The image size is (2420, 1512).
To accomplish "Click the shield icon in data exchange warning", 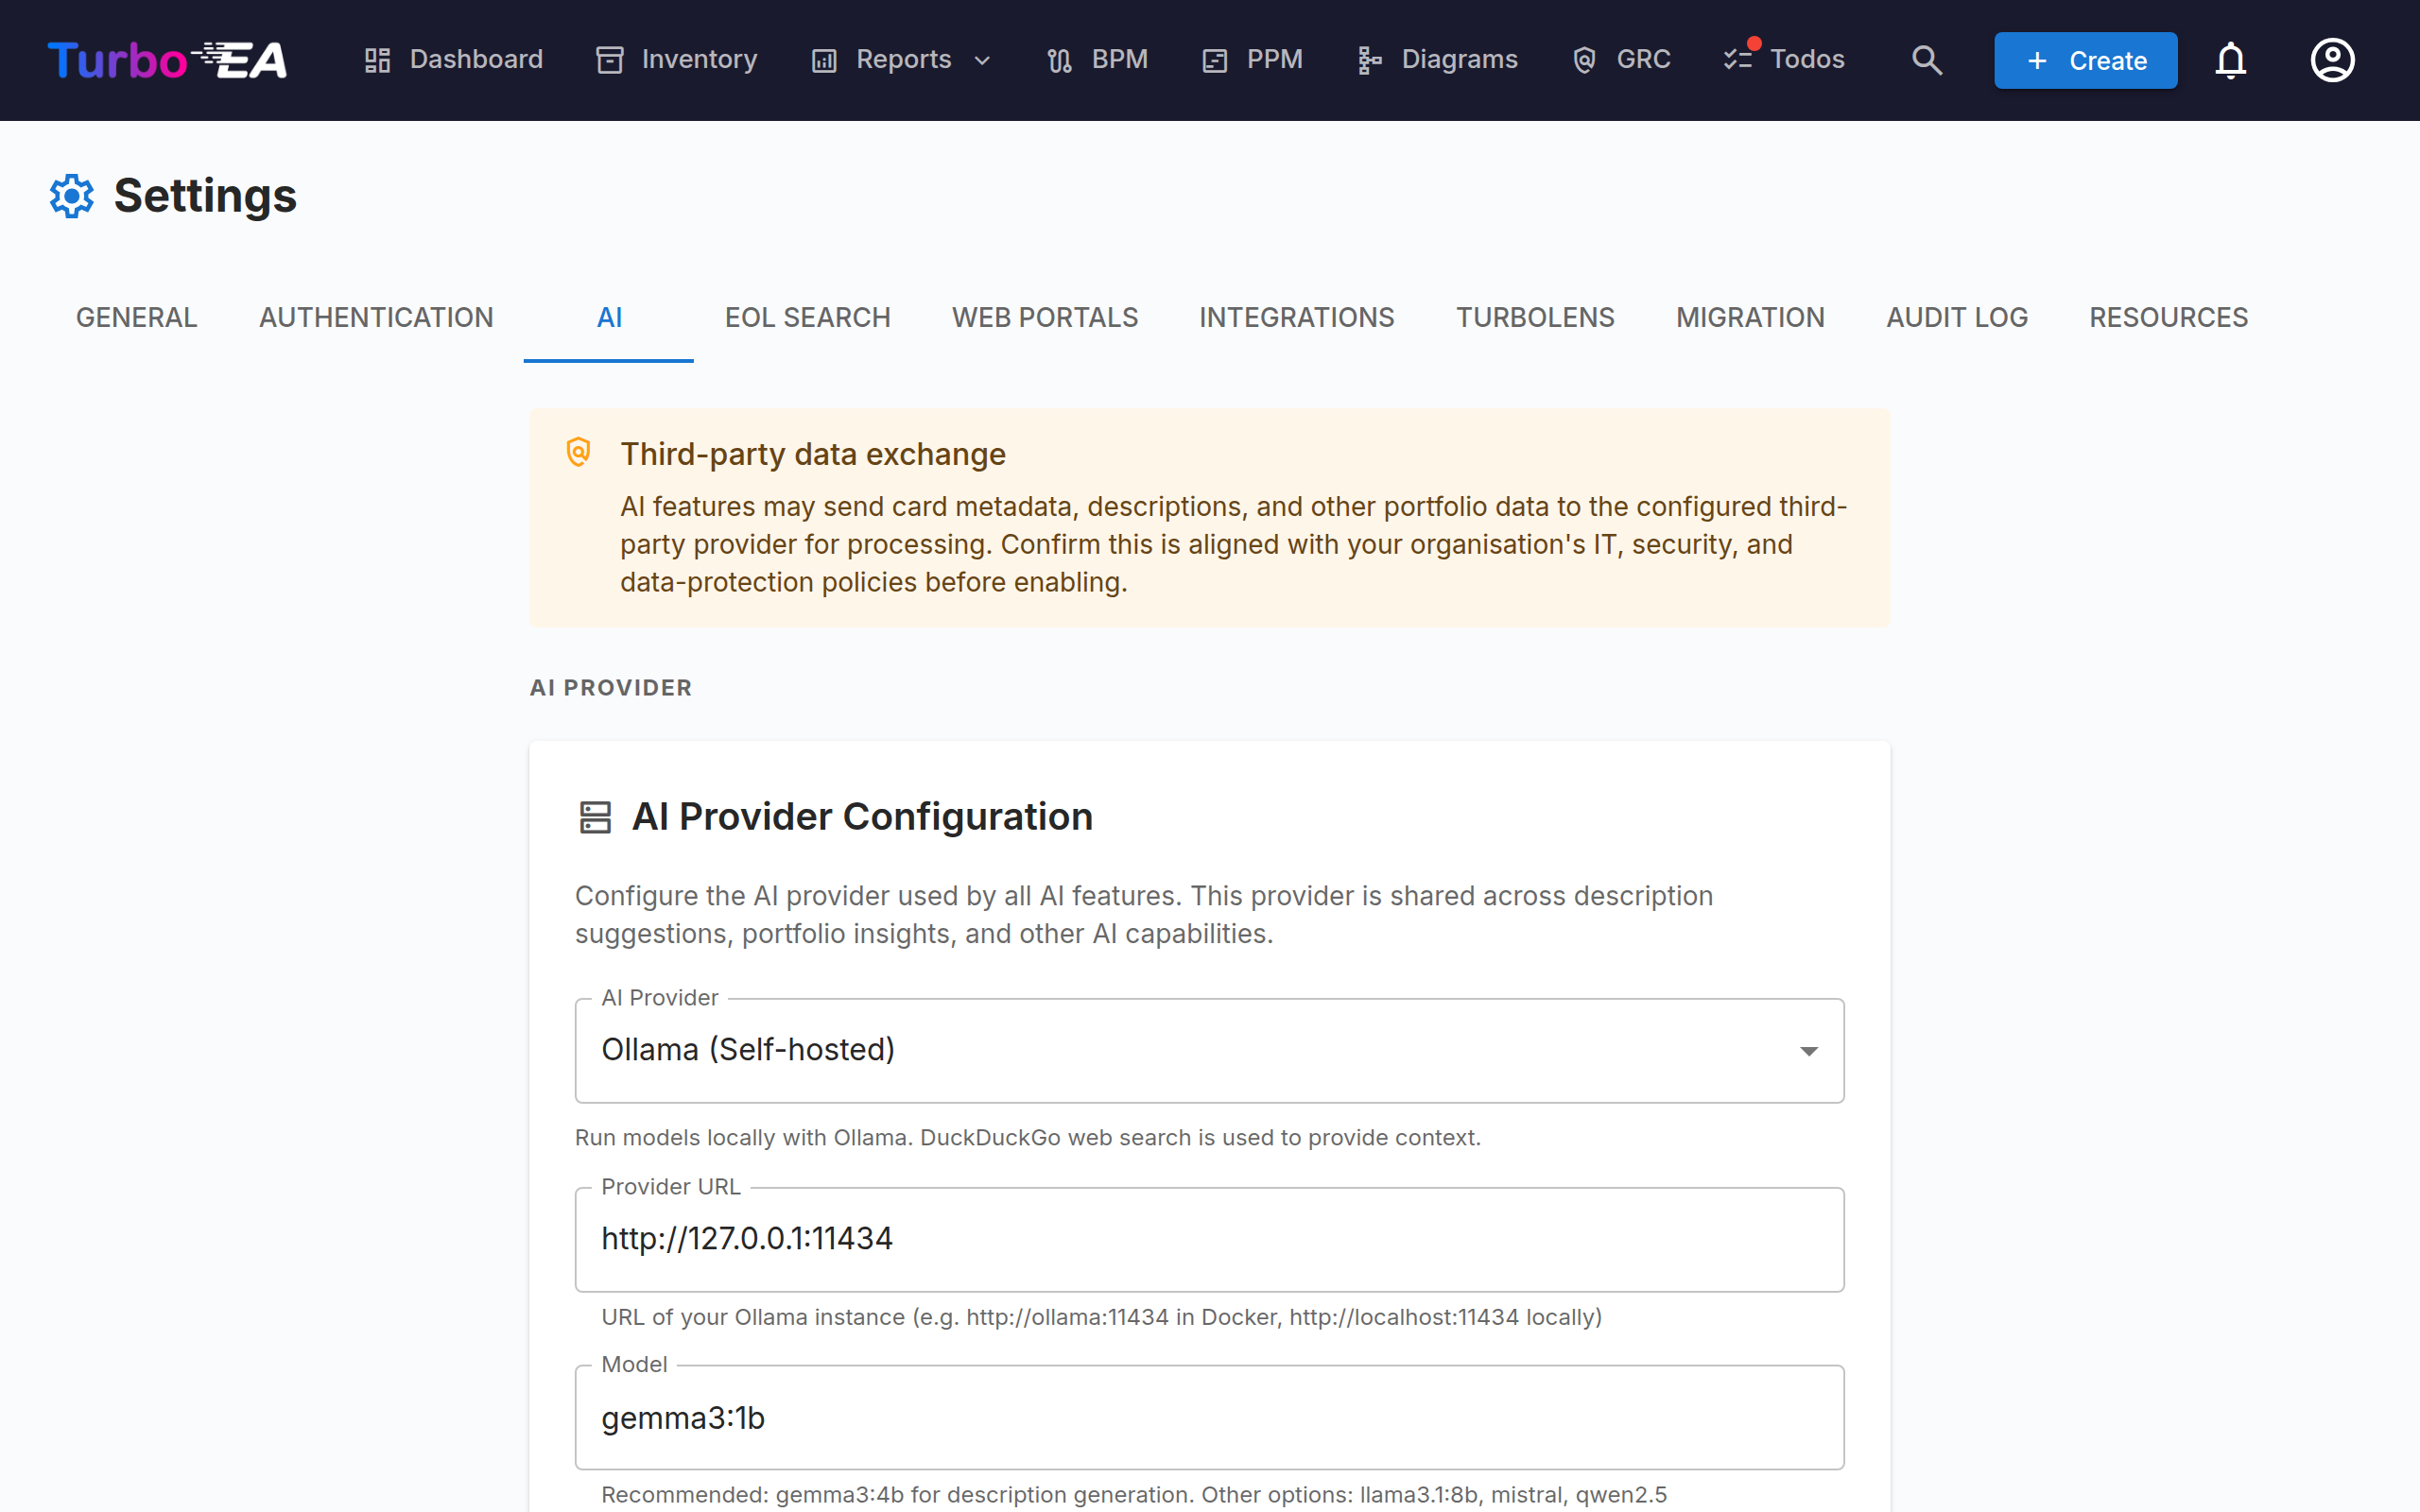I will pos(578,452).
